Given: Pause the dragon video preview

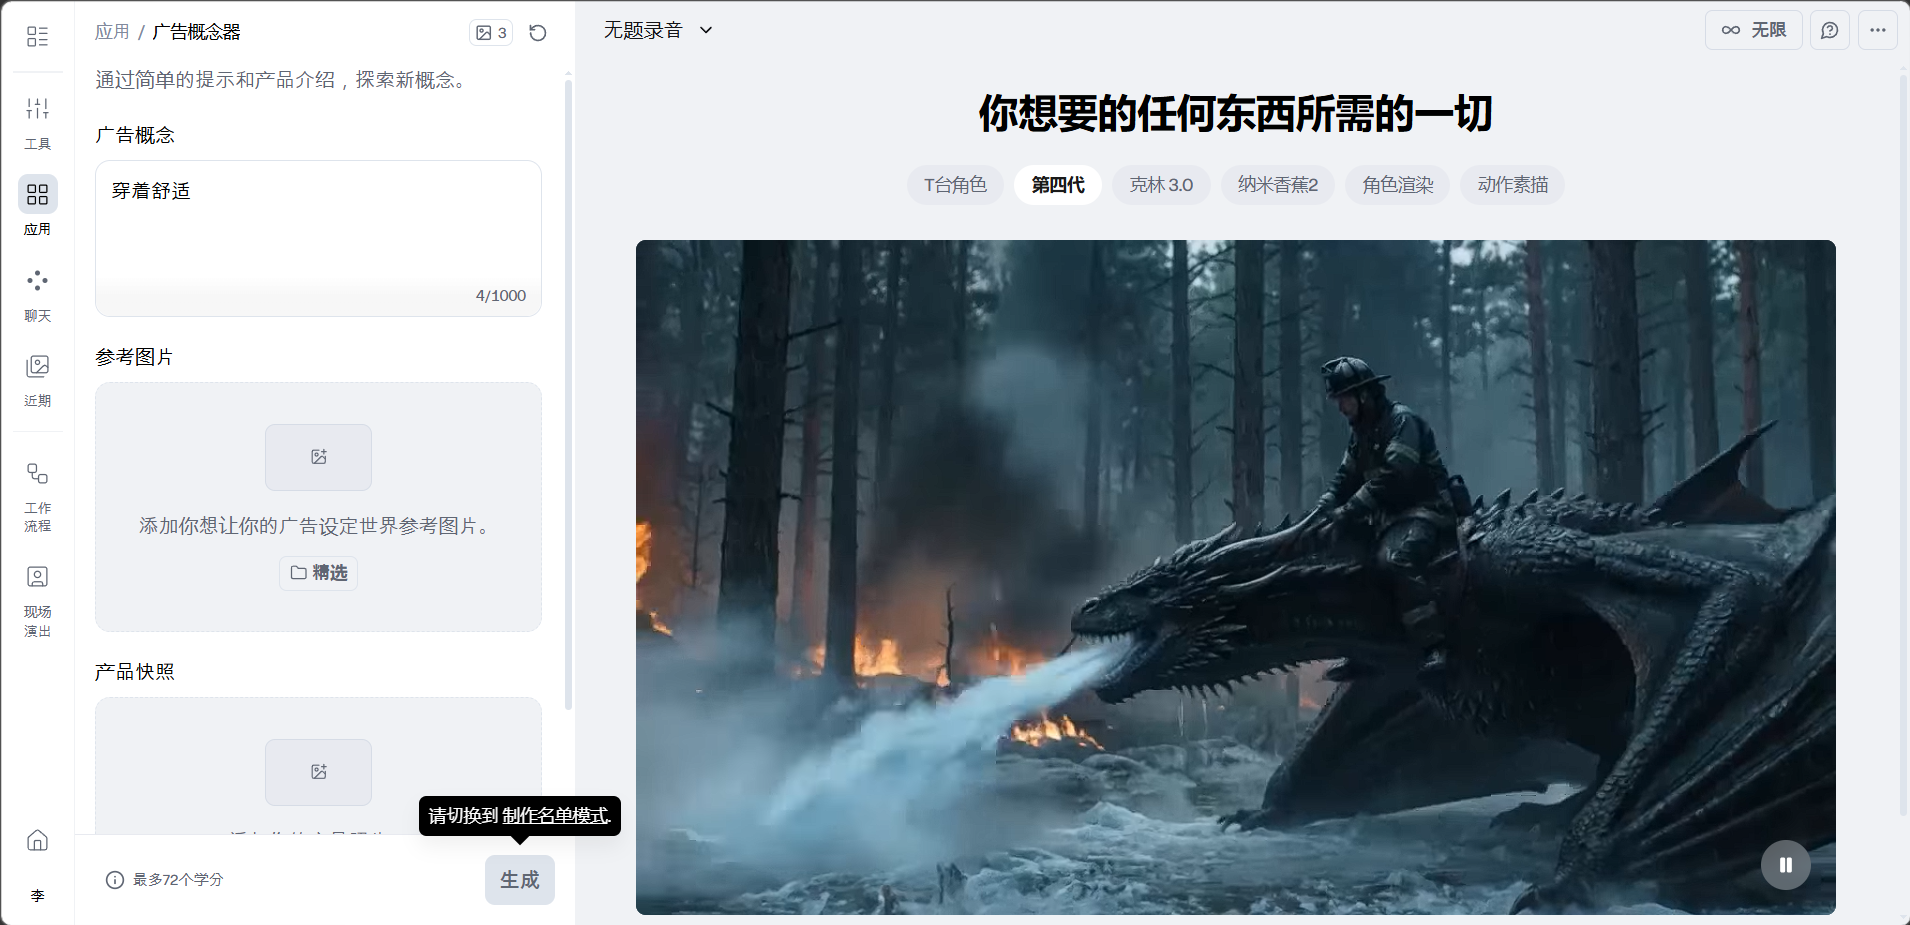Looking at the screenshot, I should coord(1785,865).
